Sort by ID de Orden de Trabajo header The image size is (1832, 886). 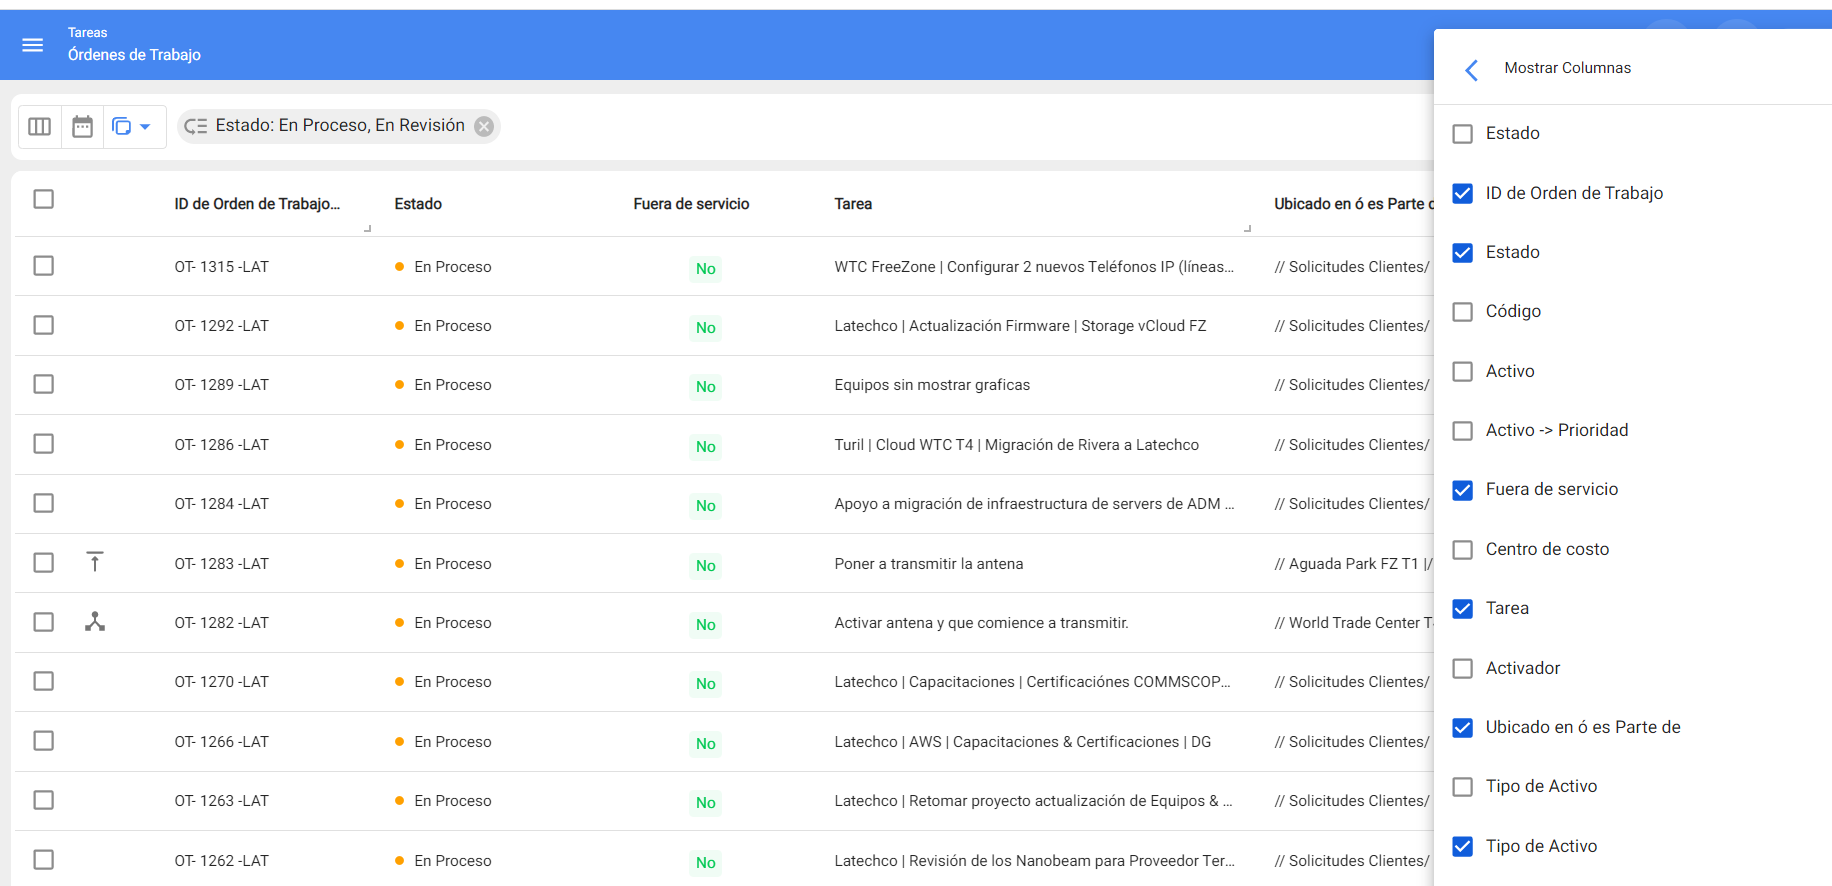pos(257,204)
